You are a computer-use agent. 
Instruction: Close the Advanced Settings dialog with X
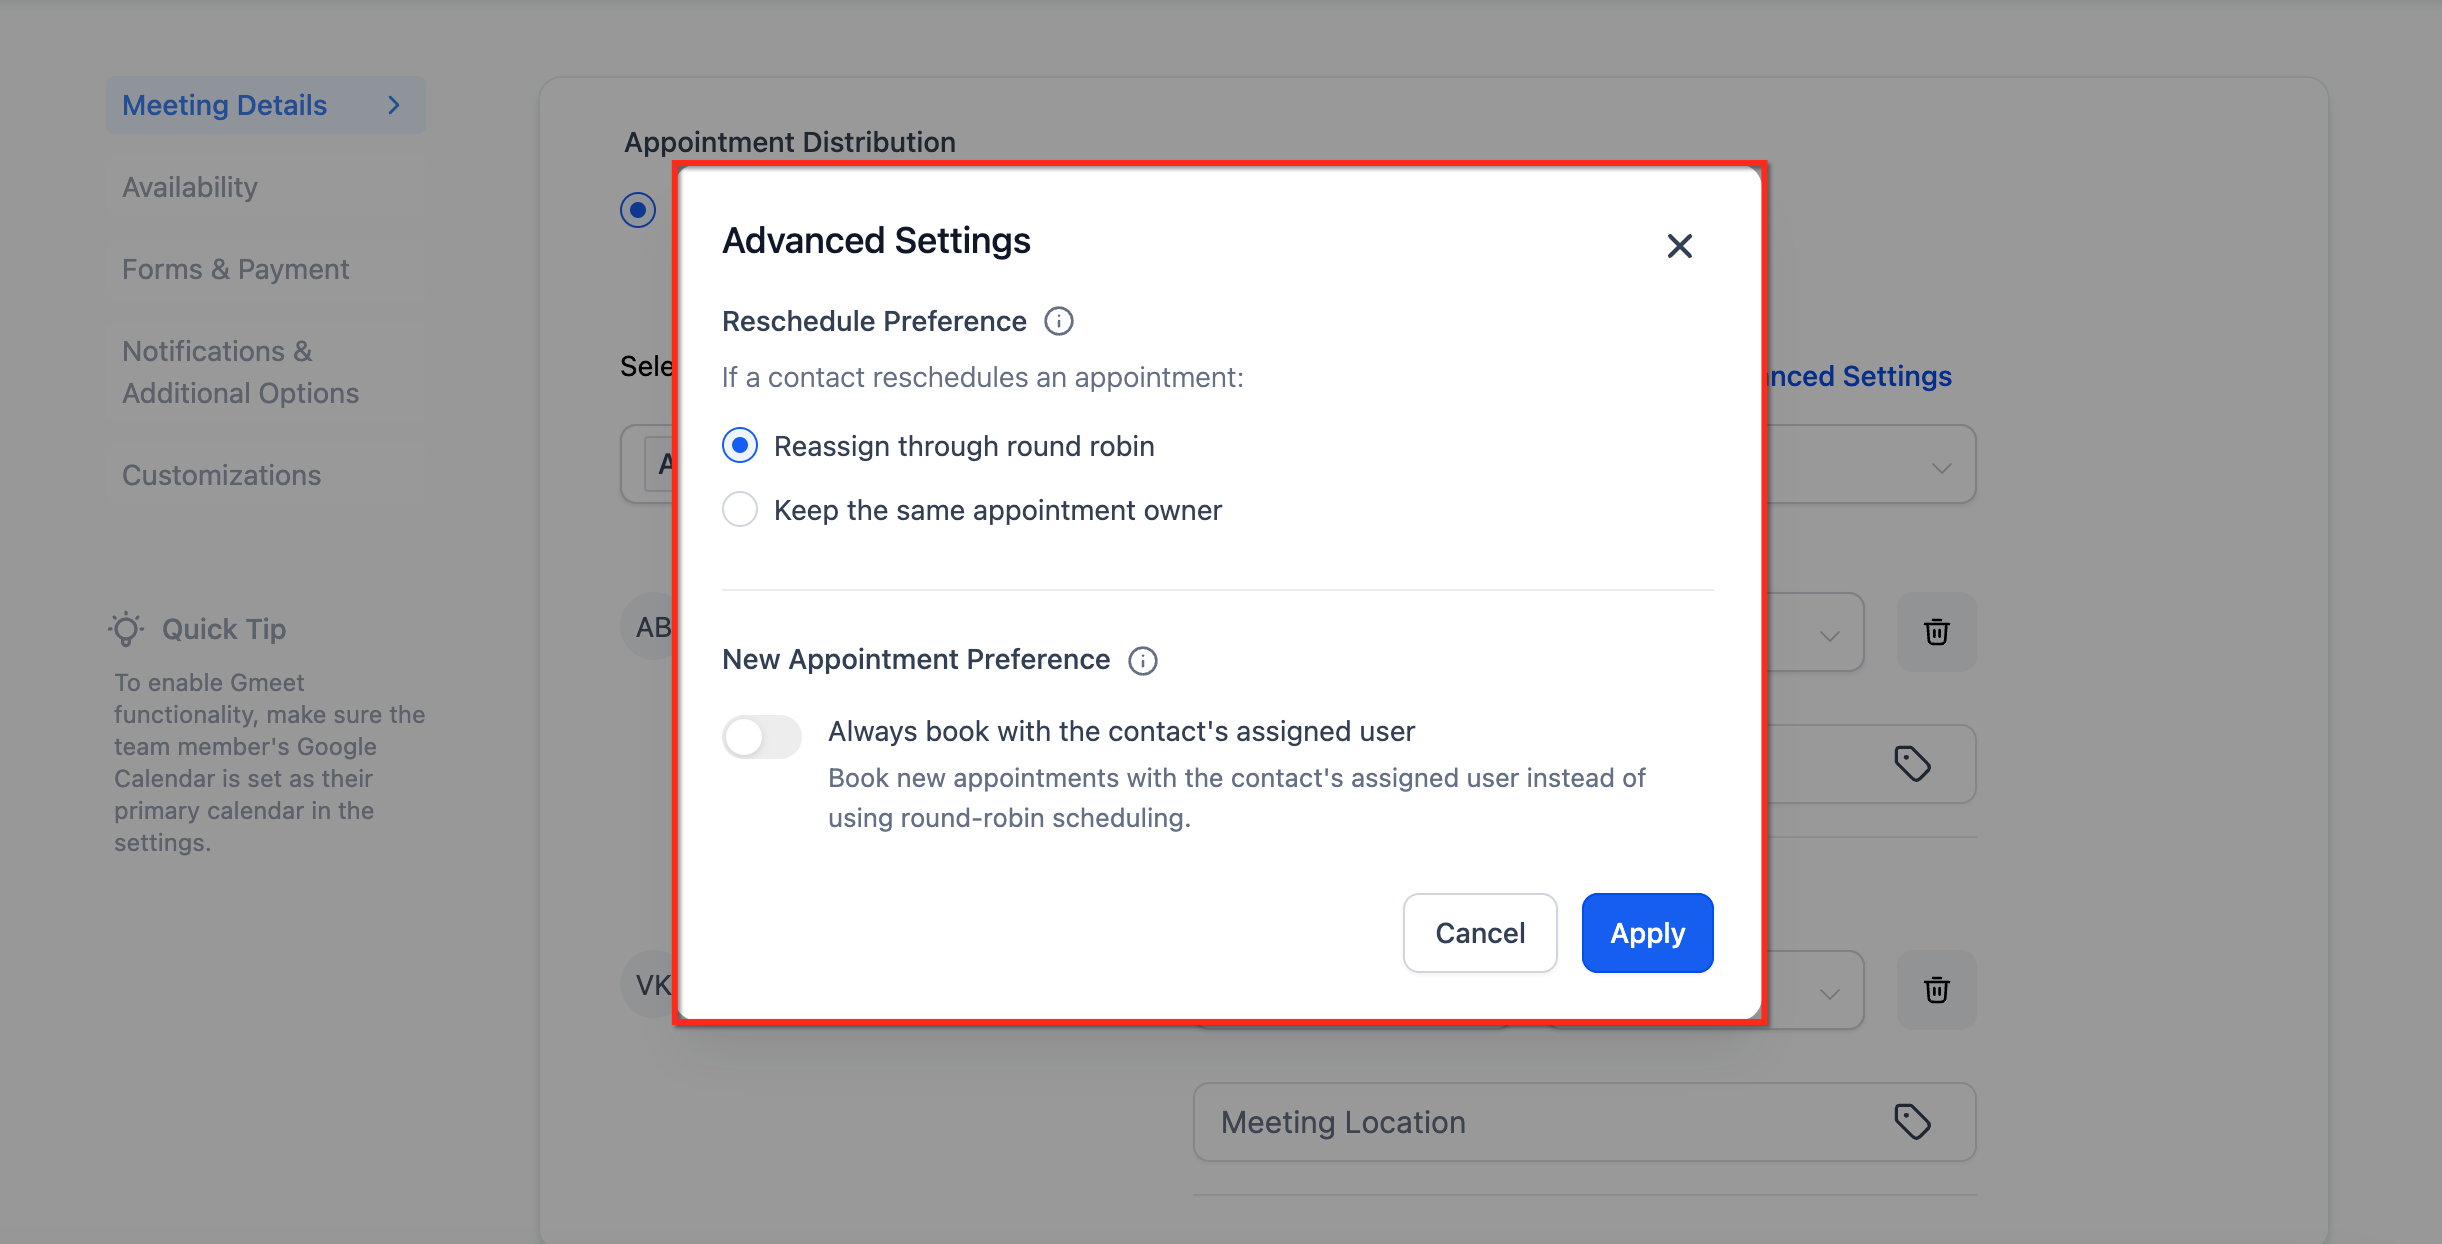[x=1679, y=246]
